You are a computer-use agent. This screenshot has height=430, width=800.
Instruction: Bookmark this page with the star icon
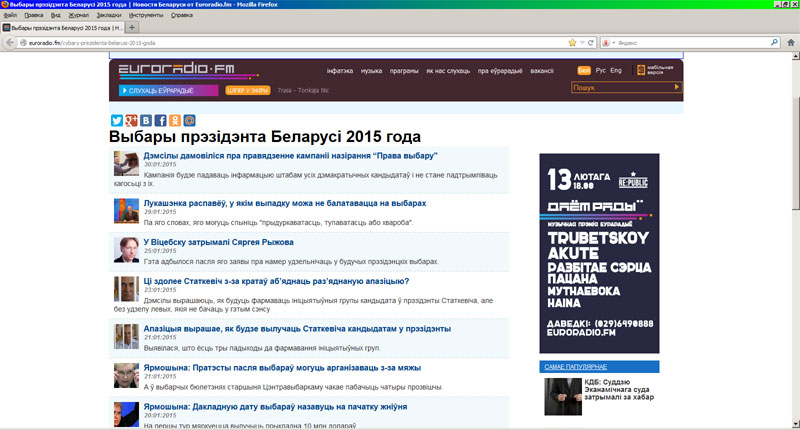572,43
